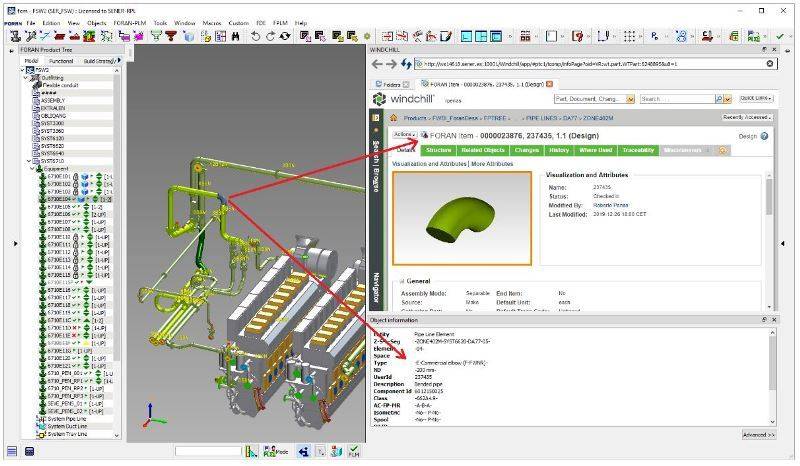Click the green elbow part thumbnail
This screenshot has width=800, height=466.
pos(461,218)
